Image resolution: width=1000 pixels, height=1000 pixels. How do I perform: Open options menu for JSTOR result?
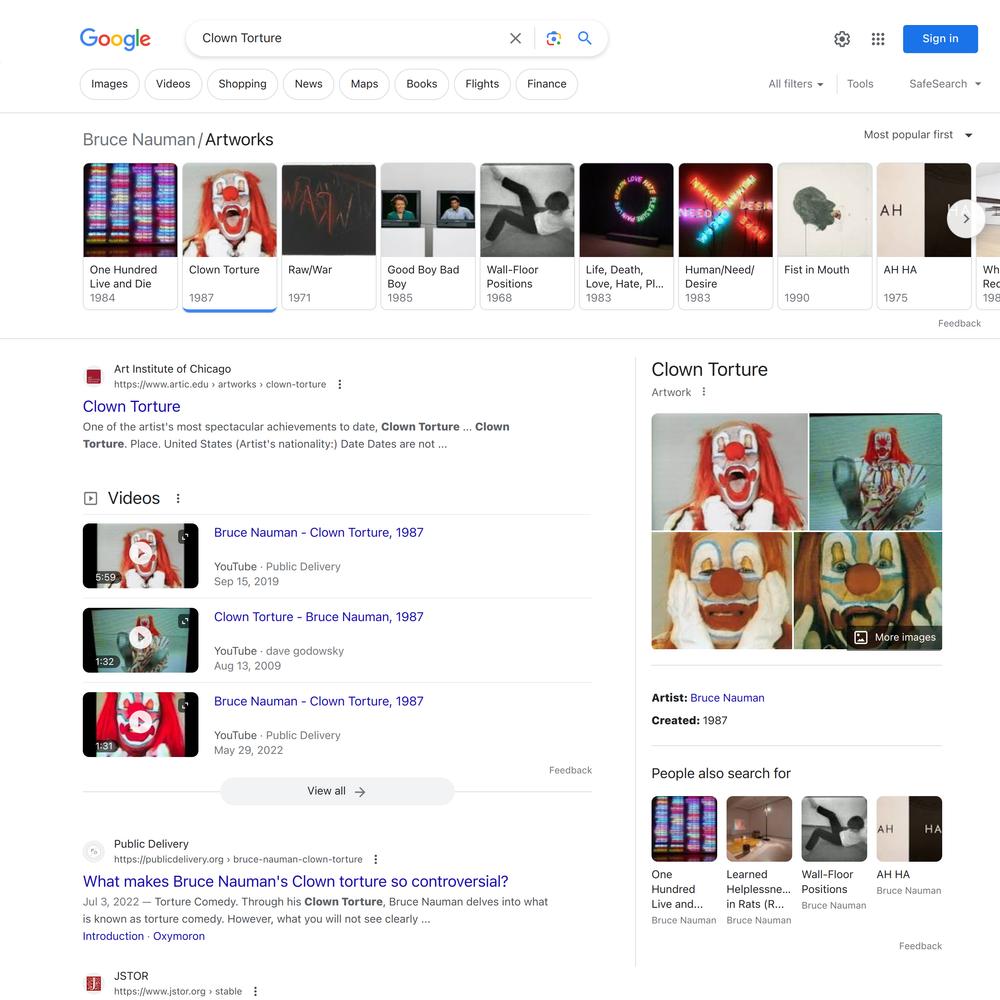[255, 991]
